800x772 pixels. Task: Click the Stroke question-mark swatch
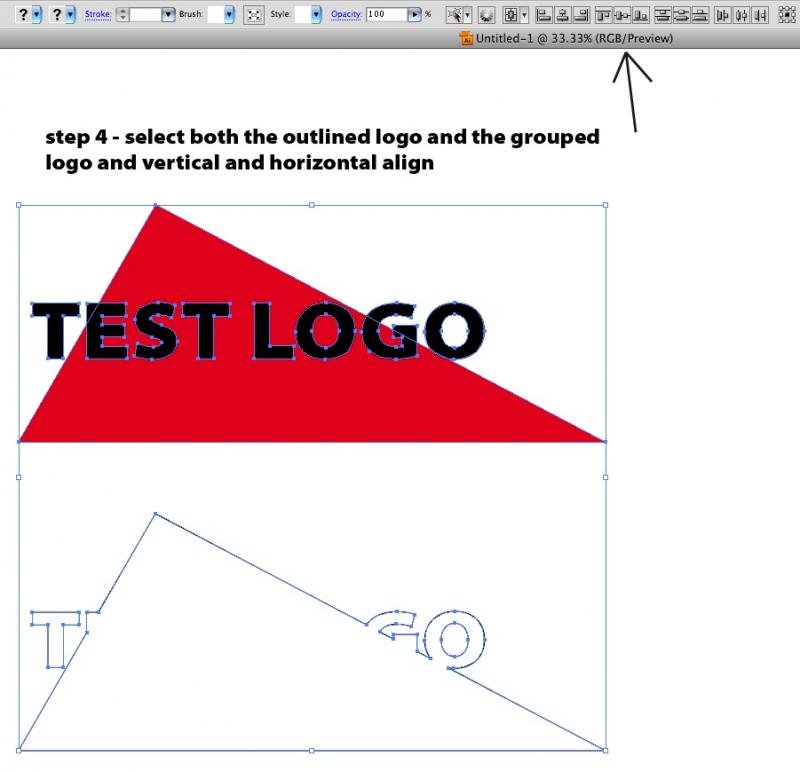coord(57,14)
